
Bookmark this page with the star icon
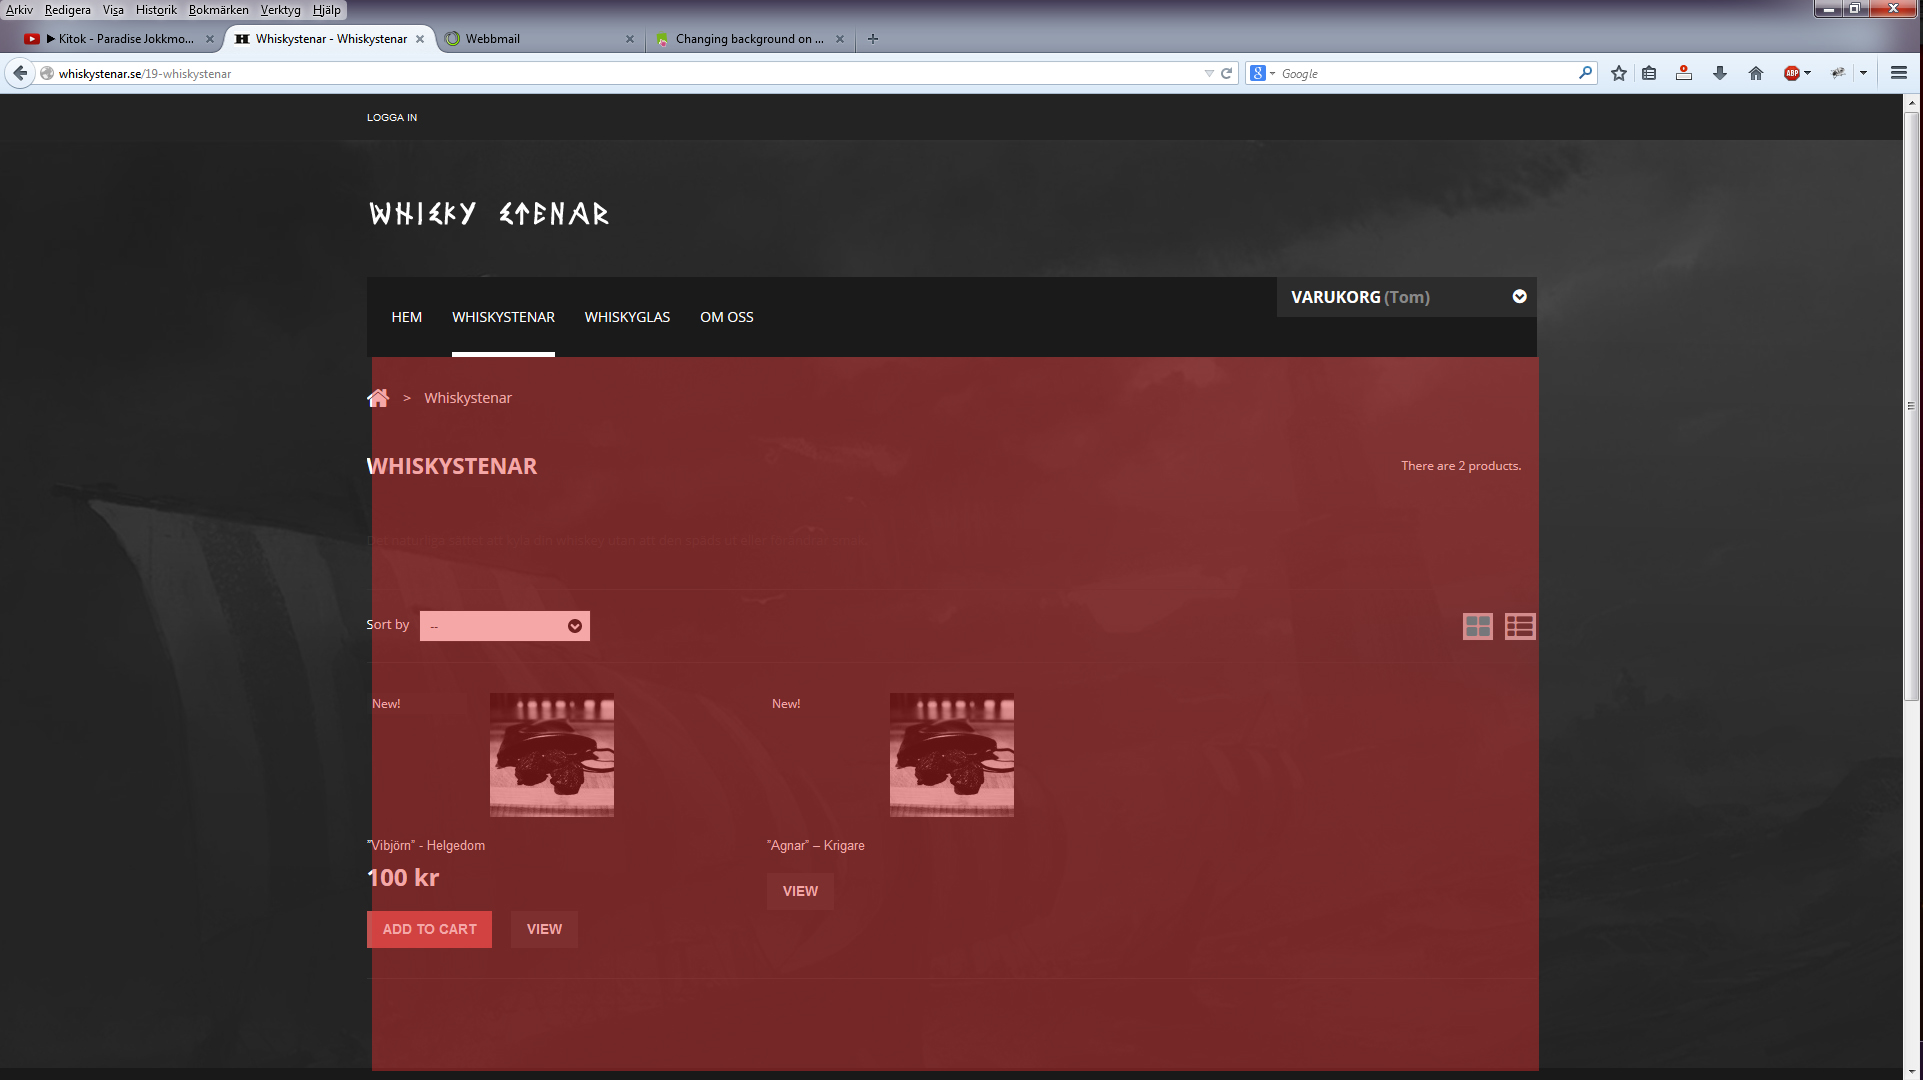coord(1619,73)
